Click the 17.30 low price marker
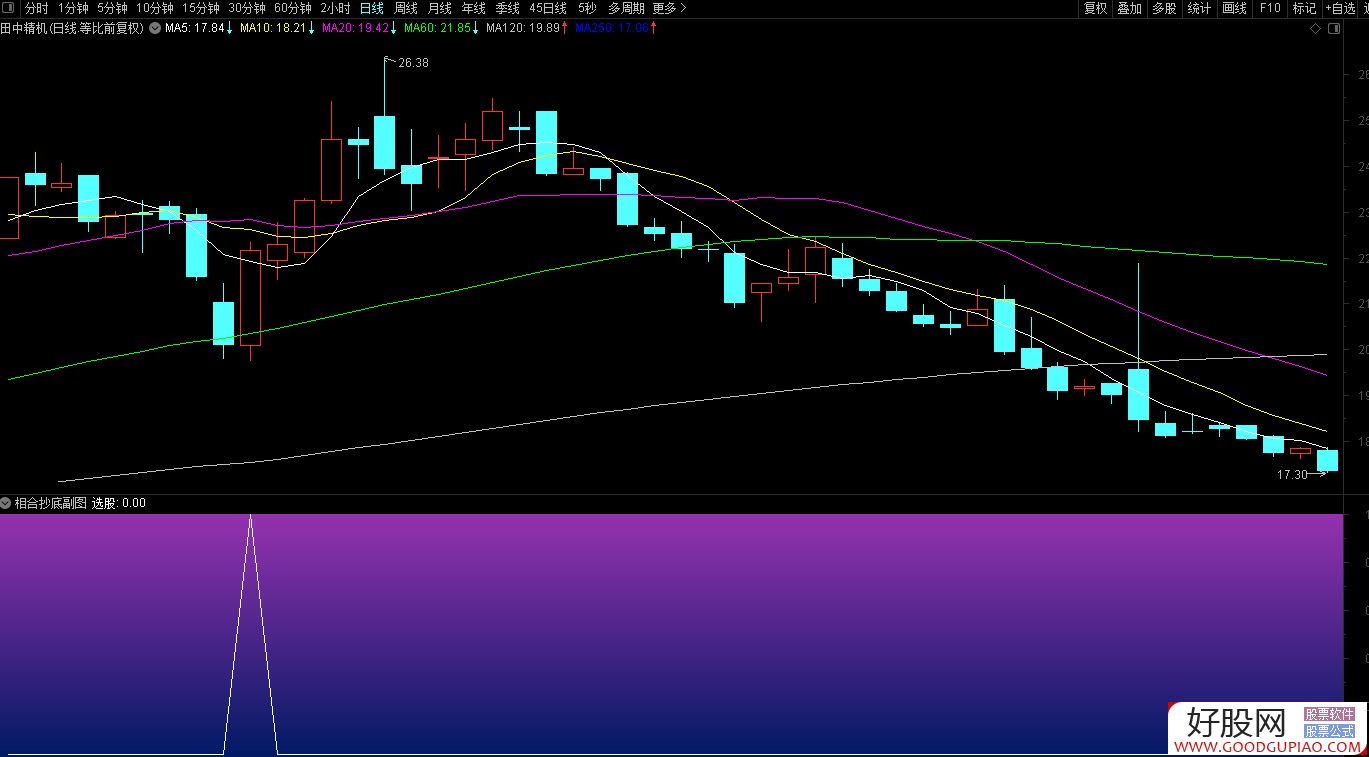The height and width of the screenshot is (757, 1369). click(1292, 474)
